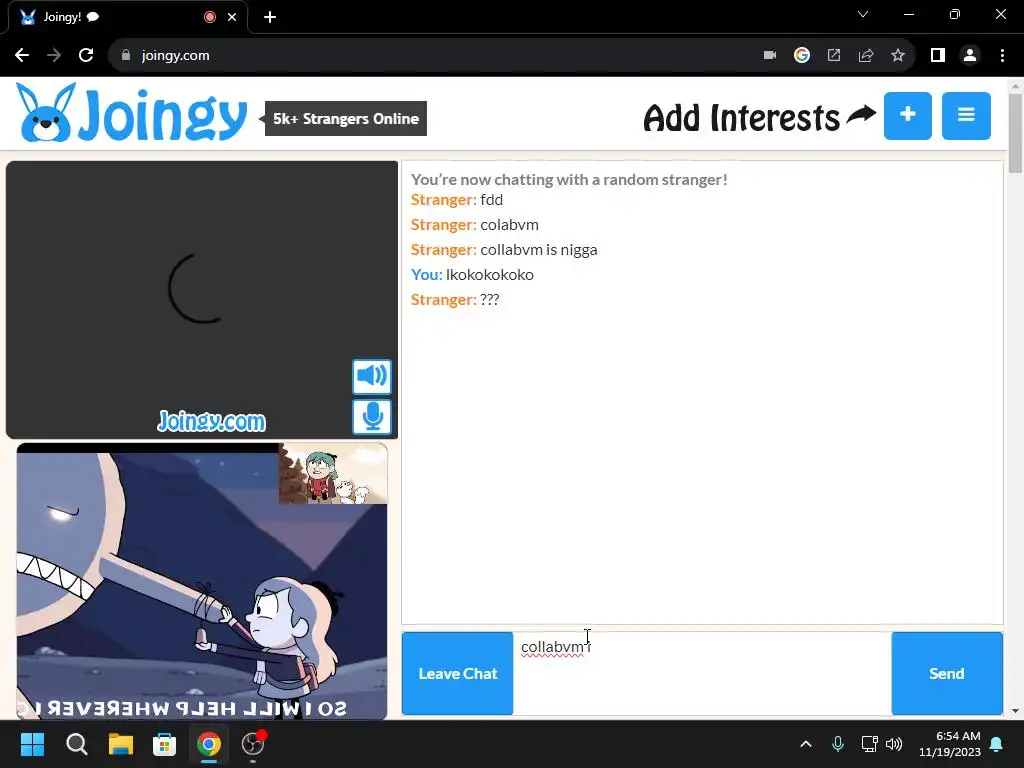Open OBS Studio from taskbar
Image resolution: width=1024 pixels, height=768 pixels.
[253, 744]
